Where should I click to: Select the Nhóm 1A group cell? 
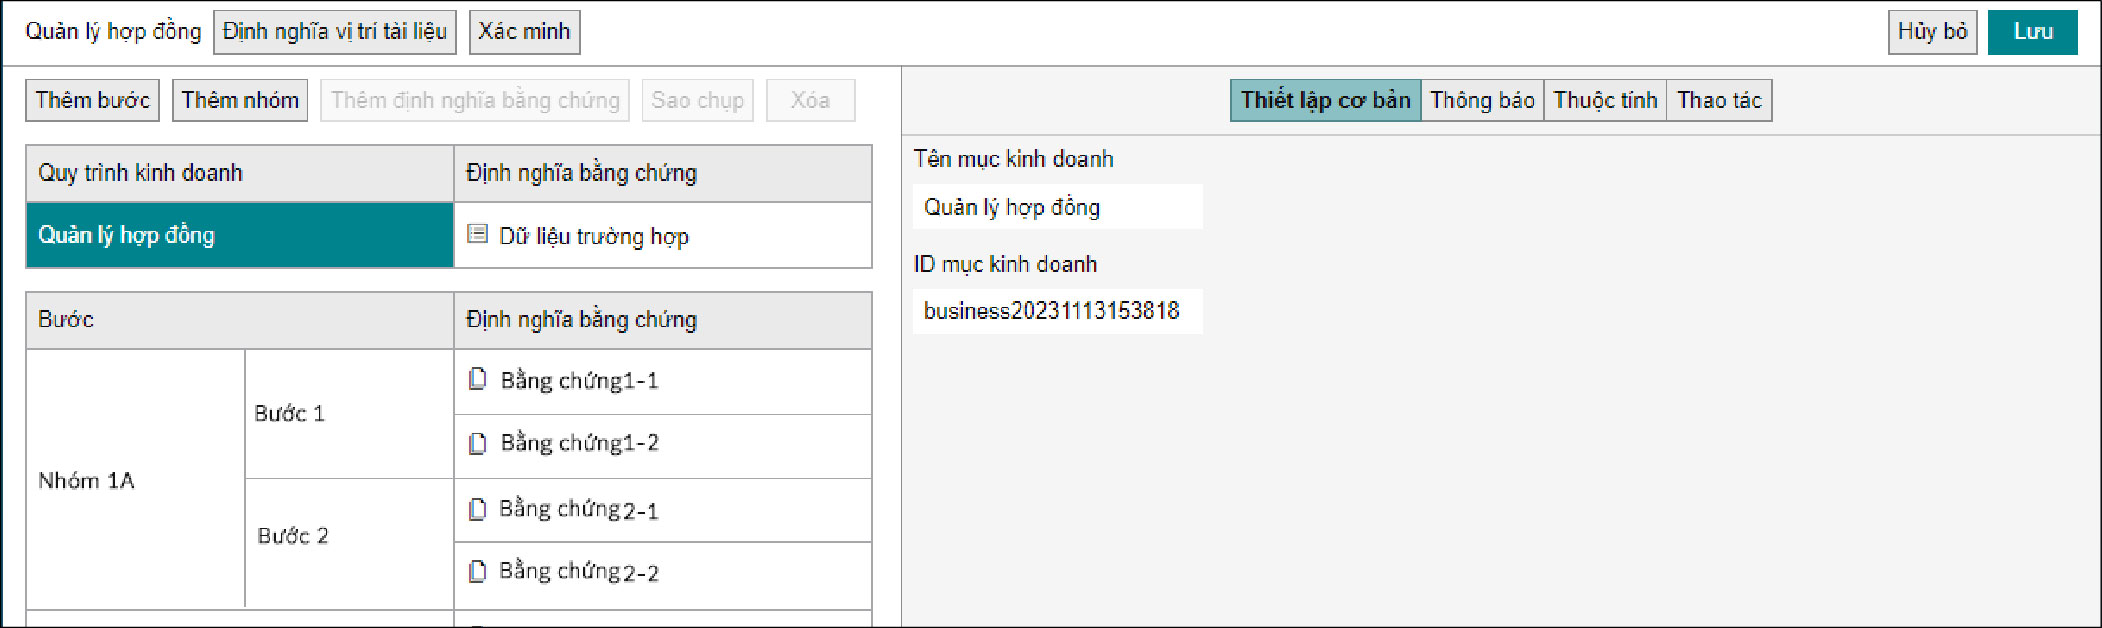[x=135, y=480]
